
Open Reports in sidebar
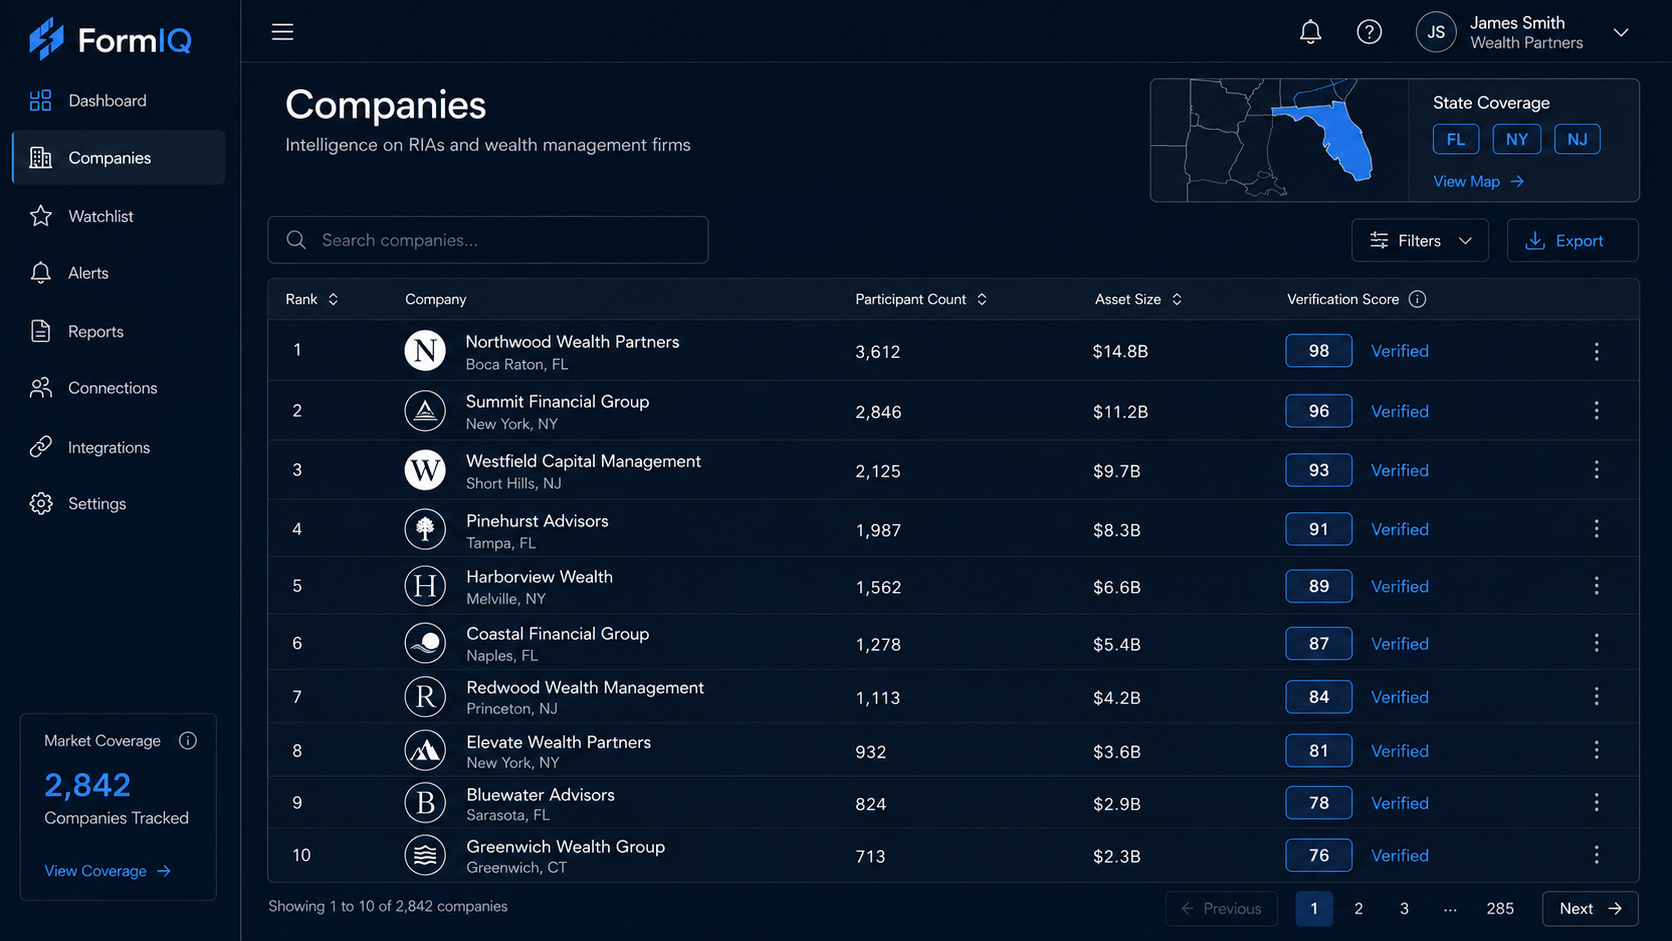click(x=118, y=331)
